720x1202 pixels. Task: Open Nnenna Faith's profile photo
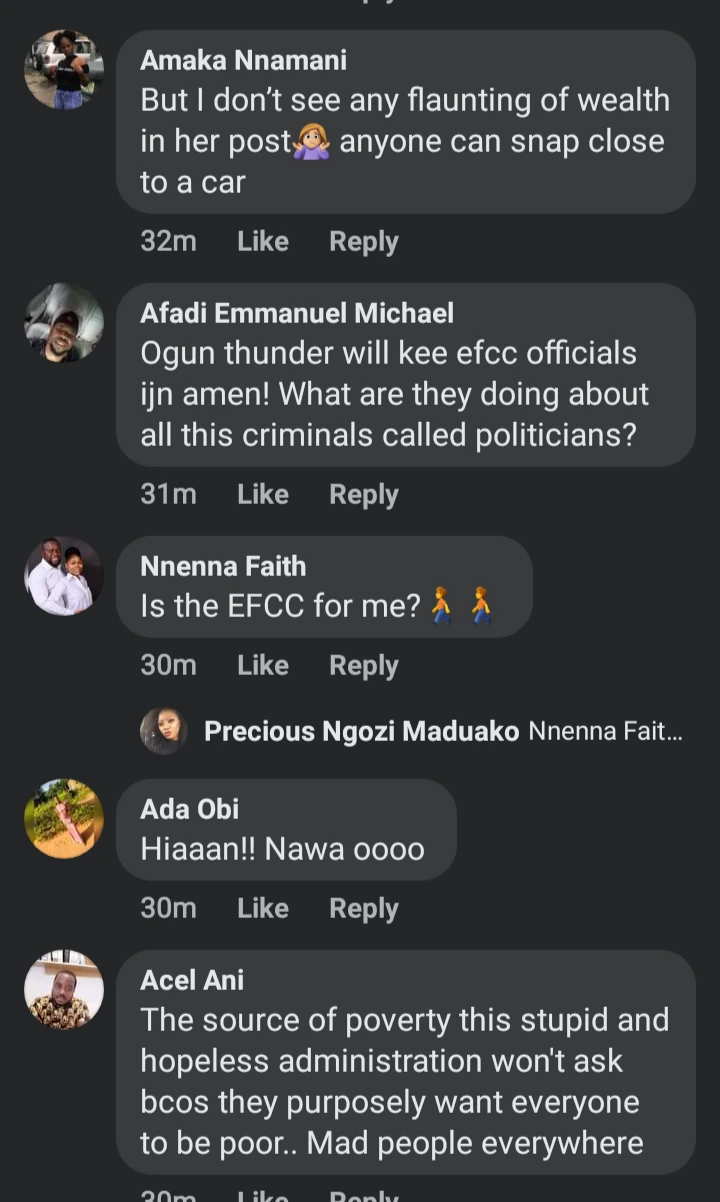point(64,576)
